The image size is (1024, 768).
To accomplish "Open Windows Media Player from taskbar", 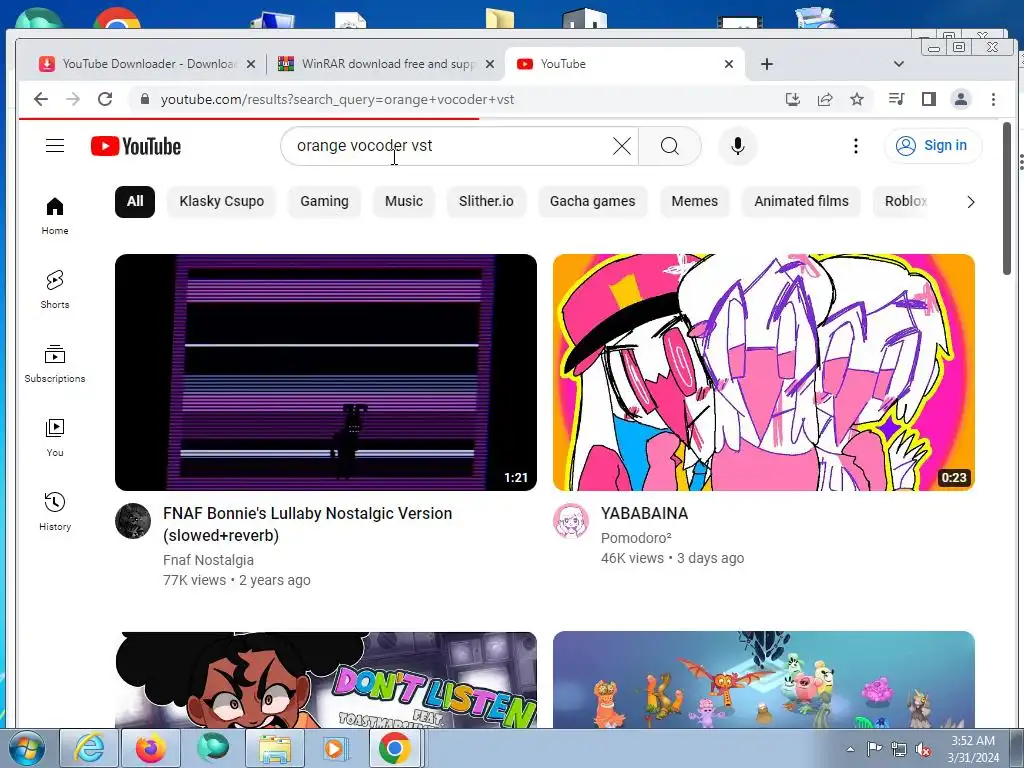I will pyautogui.click(x=336, y=748).
